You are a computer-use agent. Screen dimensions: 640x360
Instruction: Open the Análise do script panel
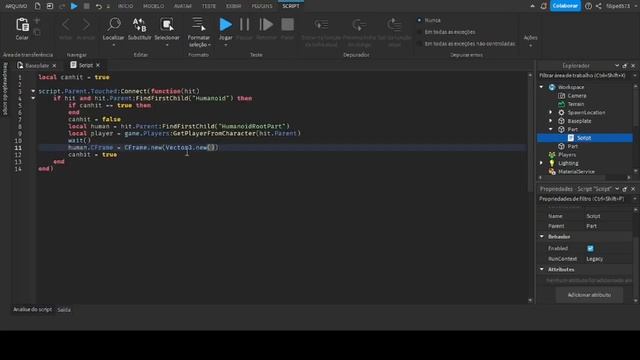(x=32, y=309)
